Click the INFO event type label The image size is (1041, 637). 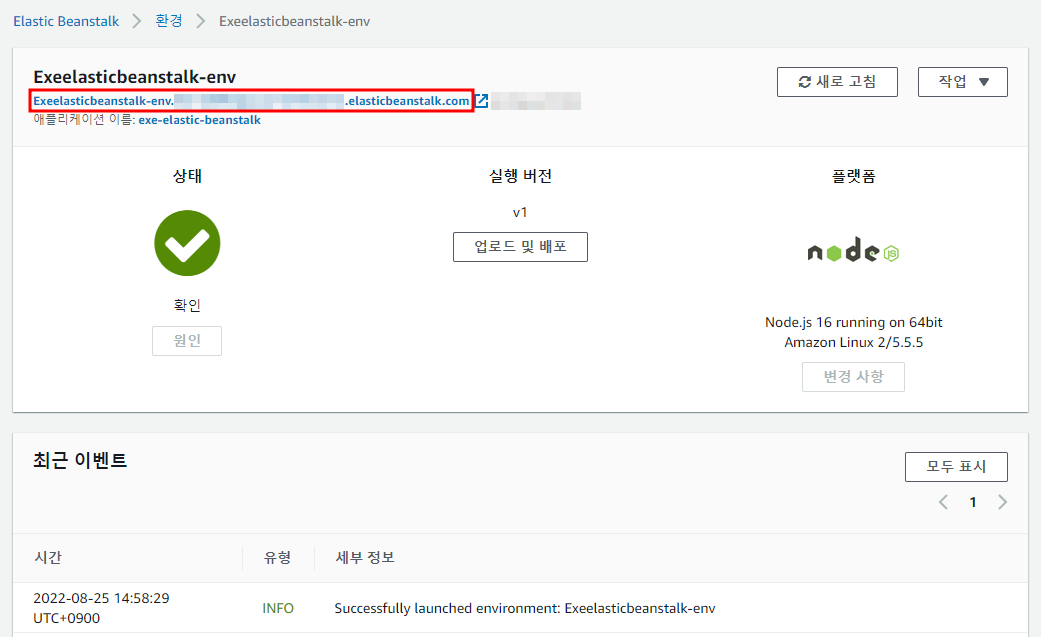tap(278, 608)
